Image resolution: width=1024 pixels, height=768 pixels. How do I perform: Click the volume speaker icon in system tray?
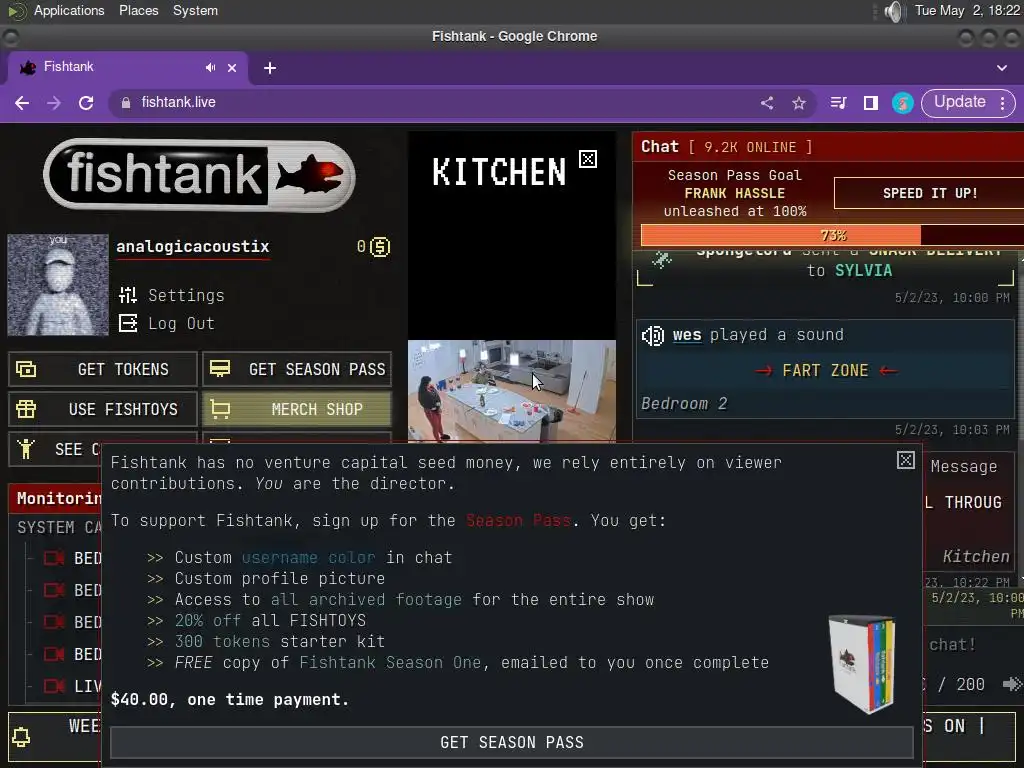click(893, 11)
